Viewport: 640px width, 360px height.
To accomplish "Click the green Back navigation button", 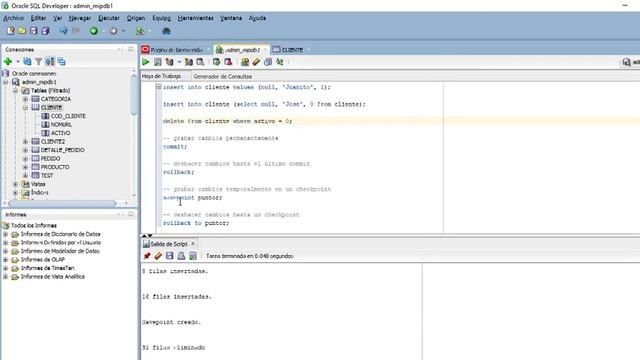I will click(94, 31).
